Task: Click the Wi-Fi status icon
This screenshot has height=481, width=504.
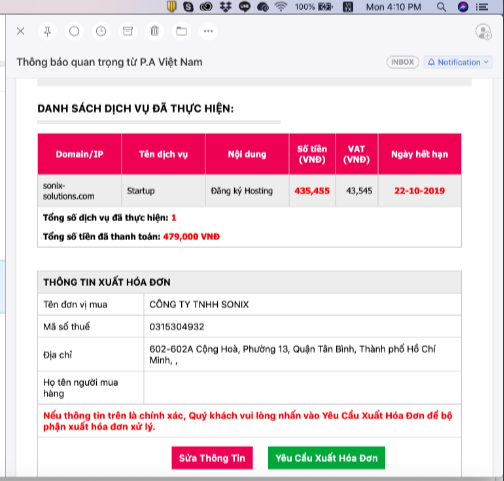Action: [x=281, y=7]
